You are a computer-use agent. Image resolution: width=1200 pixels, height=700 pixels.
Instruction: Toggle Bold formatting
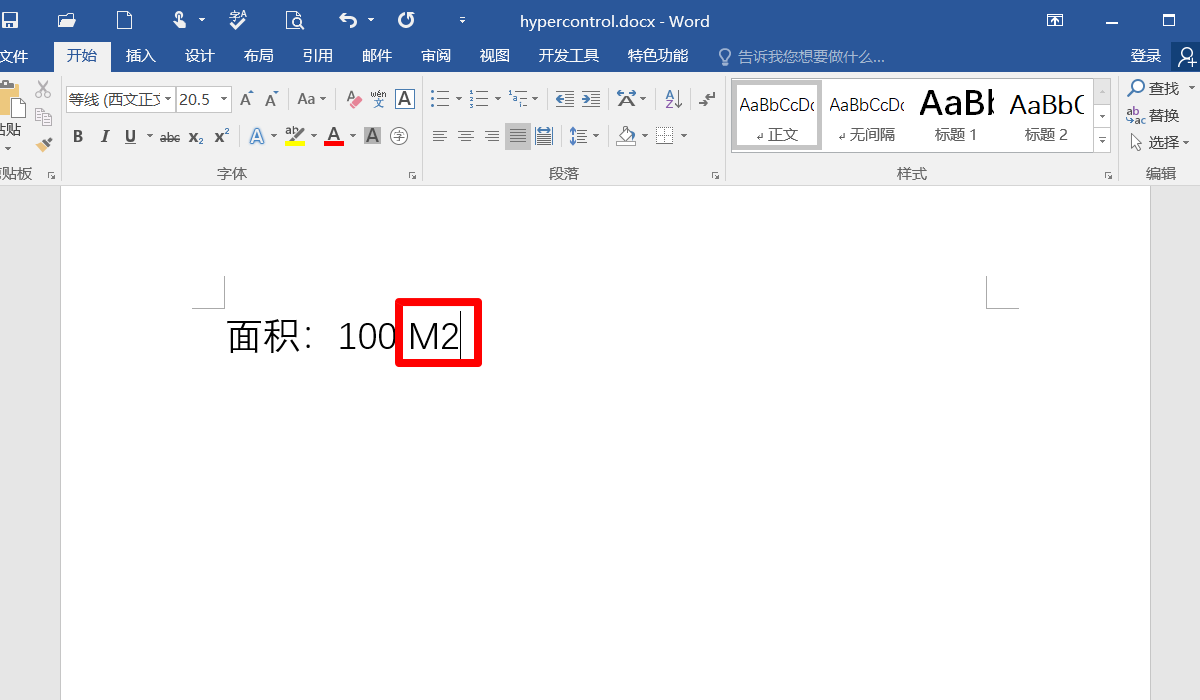pos(78,136)
